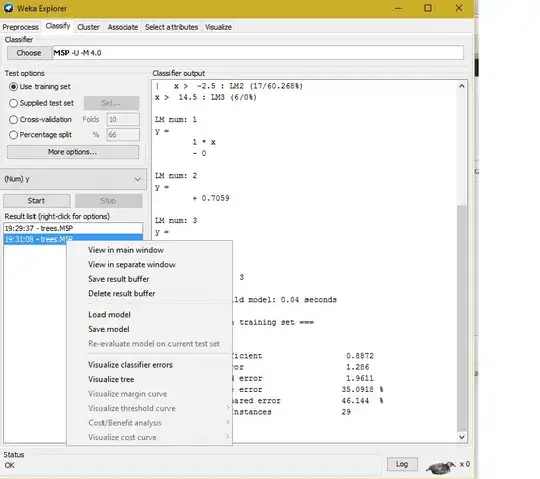
Task: Select the Cross-validation radio button
Action: [x=13, y=119]
